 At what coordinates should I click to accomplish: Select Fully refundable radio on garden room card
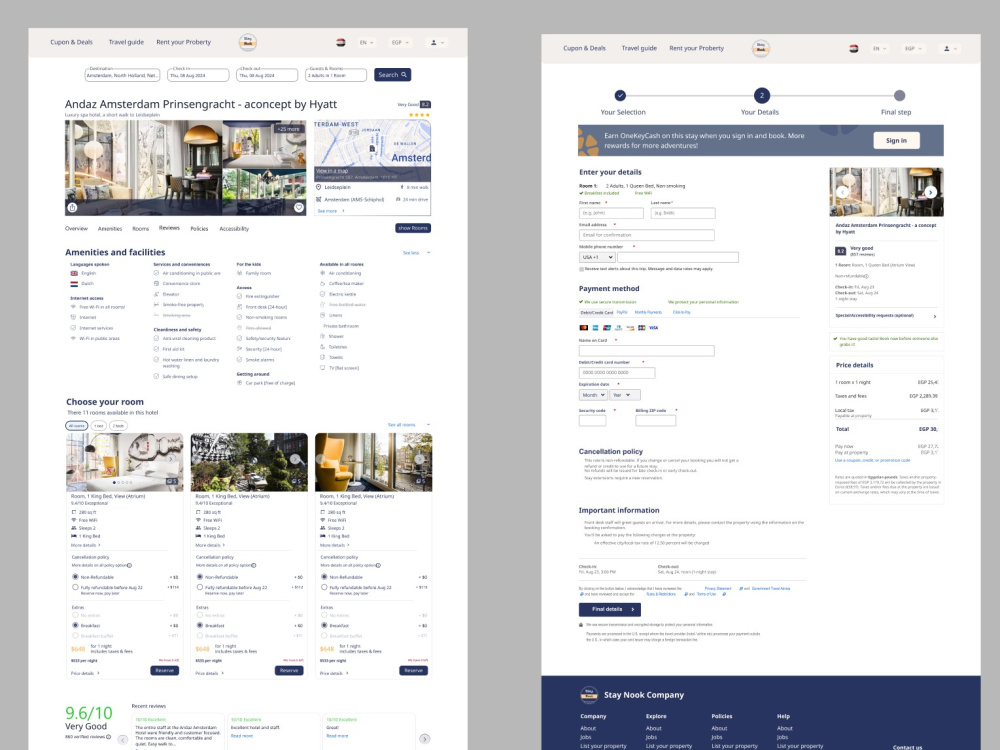click(x=200, y=587)
